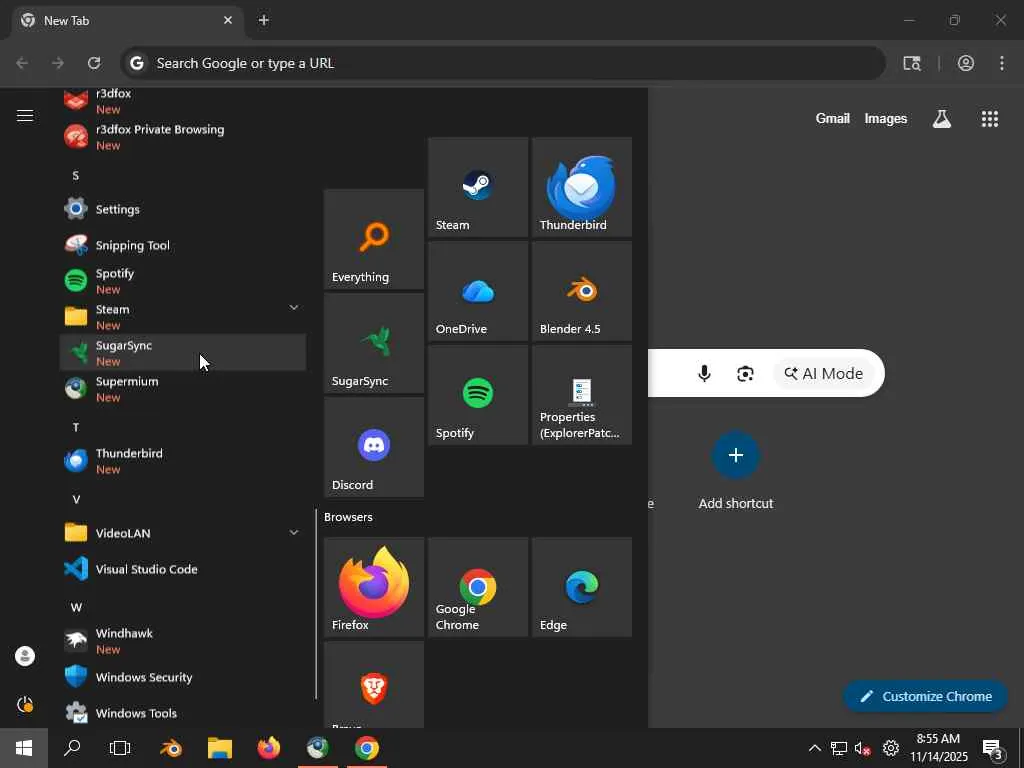Screen dimensions: 1024x768
Task: Launch the Edge tile
Action: tap(581, 586)
